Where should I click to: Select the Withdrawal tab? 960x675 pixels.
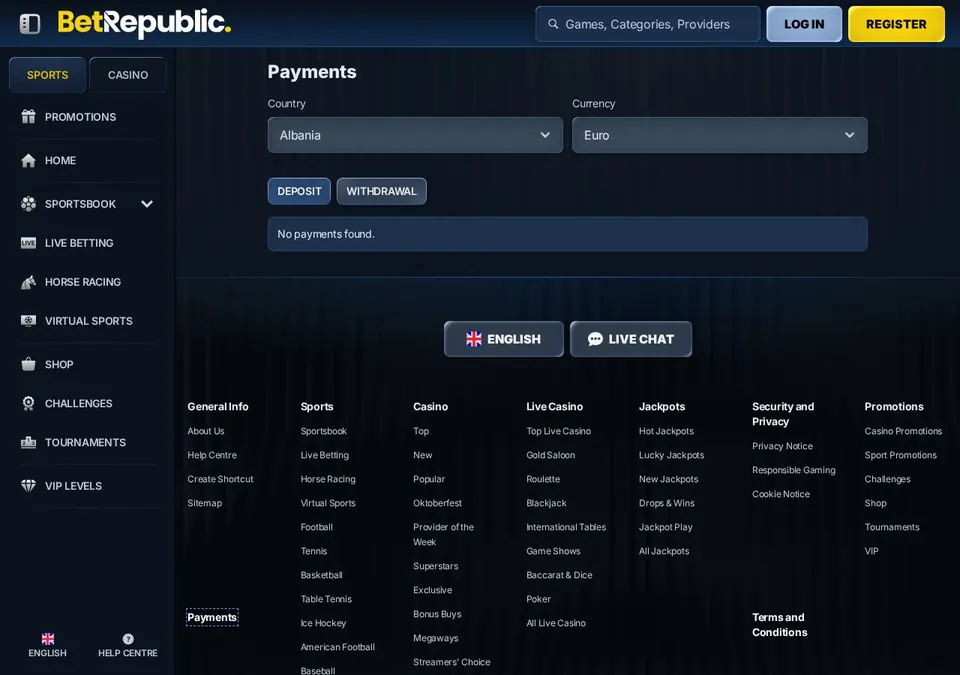click(x=381, y=191)
